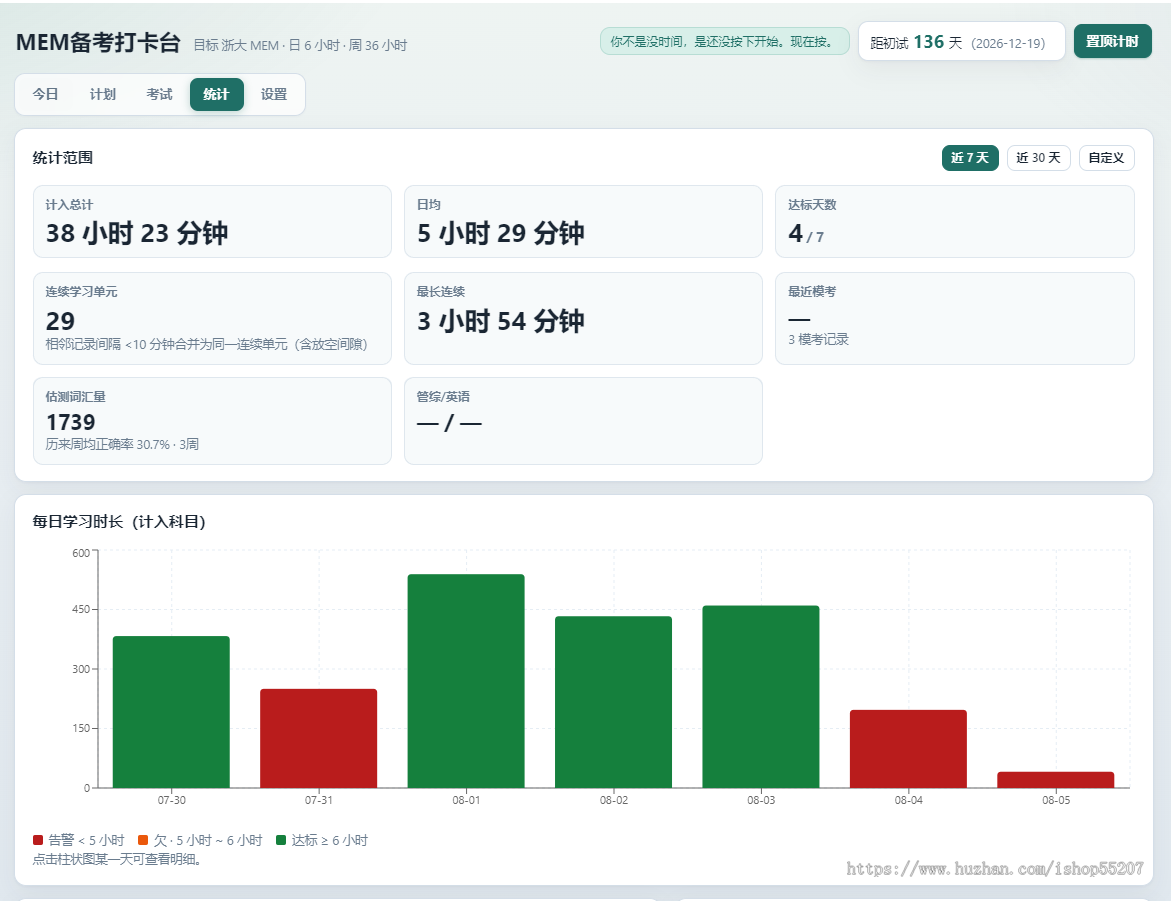Click the 目标 浙大 MEM subtitle text
Screen dimensions: 1171x901
300,46
